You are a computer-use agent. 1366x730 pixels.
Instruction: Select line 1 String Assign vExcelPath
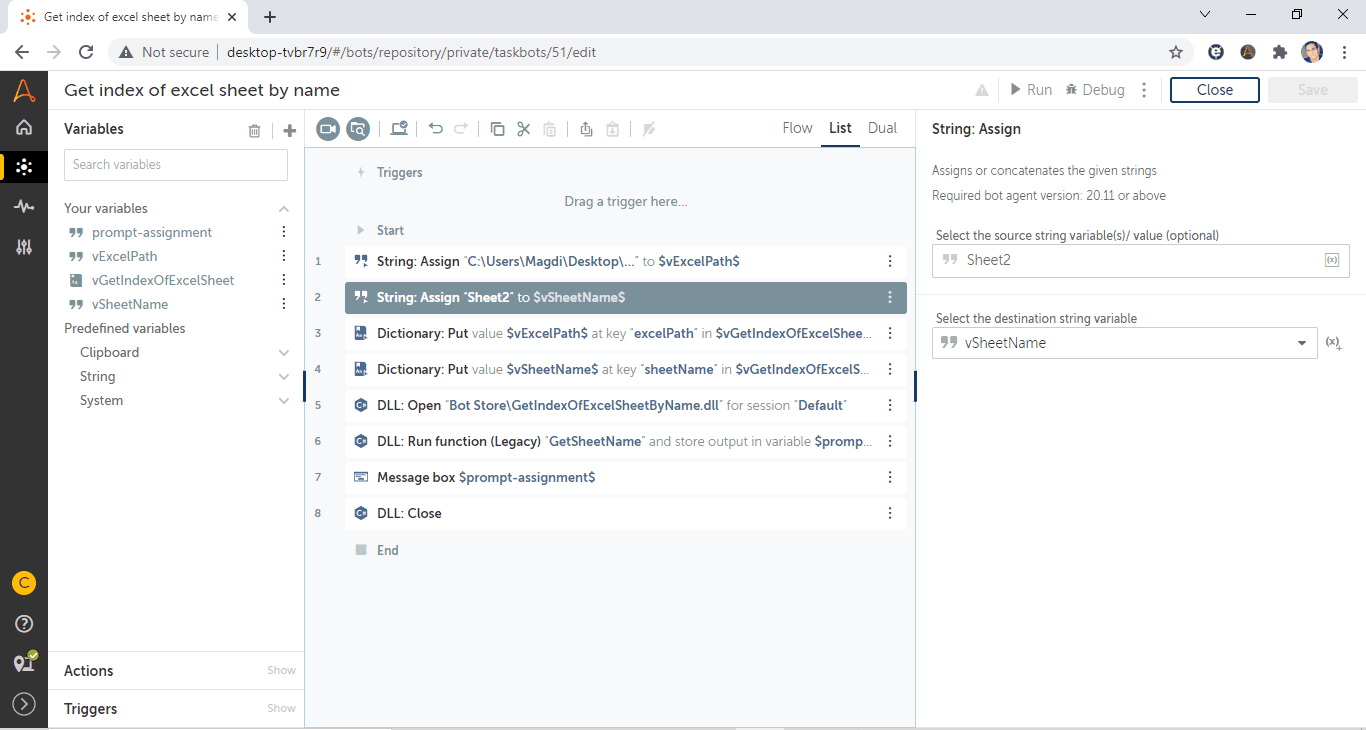[x=626, y=261]
